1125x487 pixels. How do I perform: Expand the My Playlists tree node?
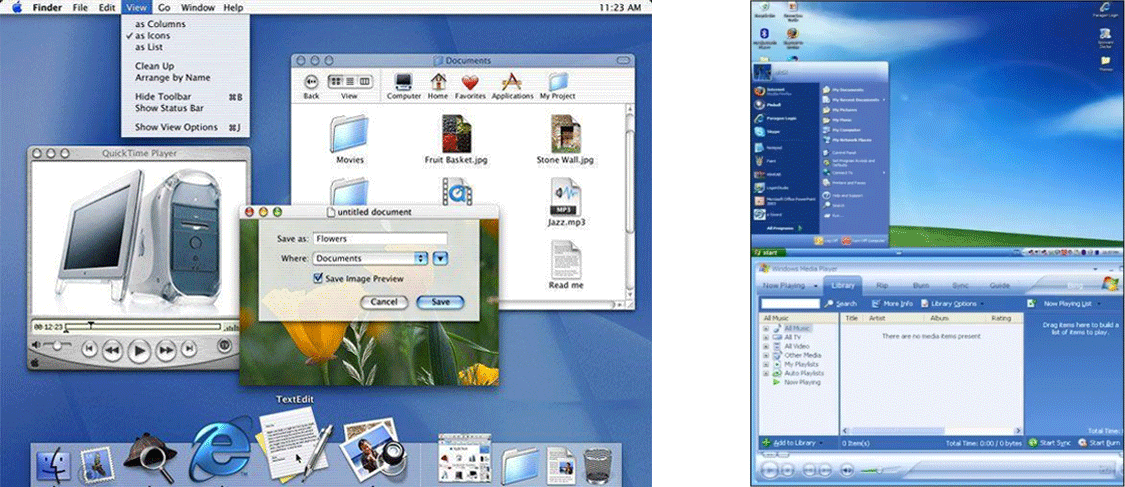pyautogui.click(x=766, y=364)
